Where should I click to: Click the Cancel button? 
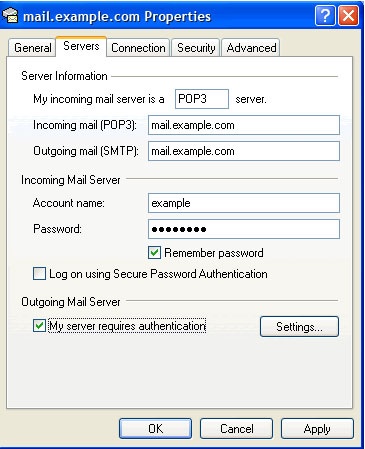coord(237,429)
